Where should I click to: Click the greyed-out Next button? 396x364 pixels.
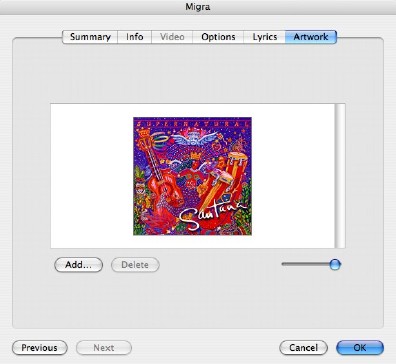click(x=104, y=348)
